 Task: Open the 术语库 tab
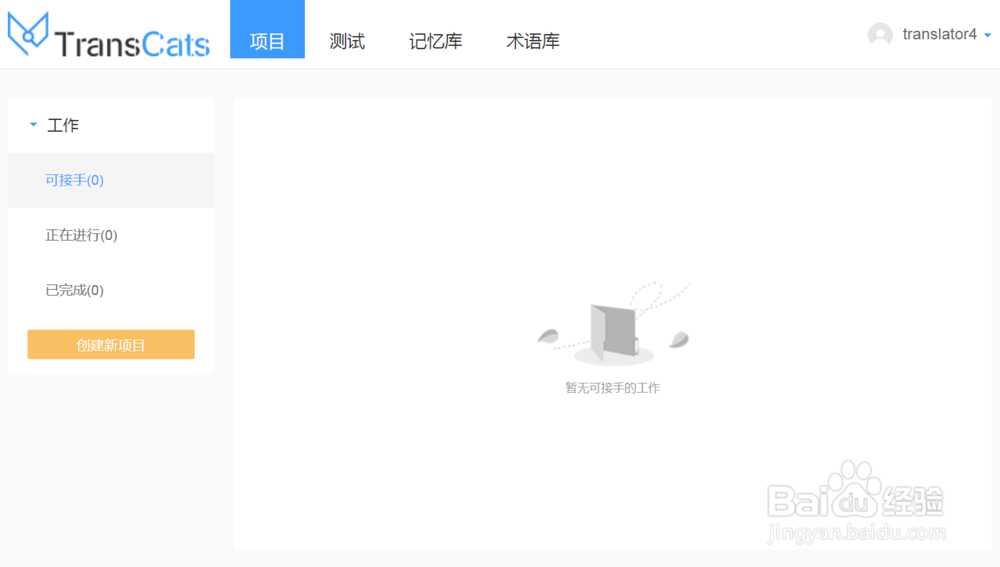[533, 41]
